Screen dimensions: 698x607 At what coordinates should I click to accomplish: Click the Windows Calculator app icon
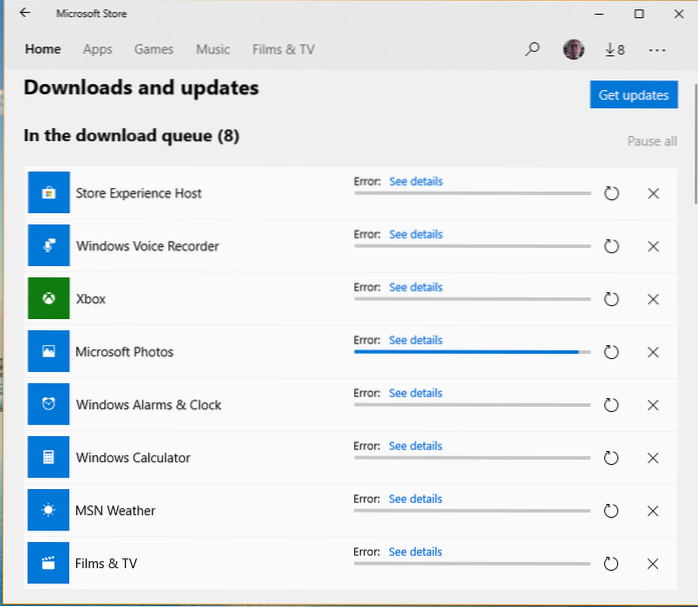pyautogui.click(x=49, y=458)
